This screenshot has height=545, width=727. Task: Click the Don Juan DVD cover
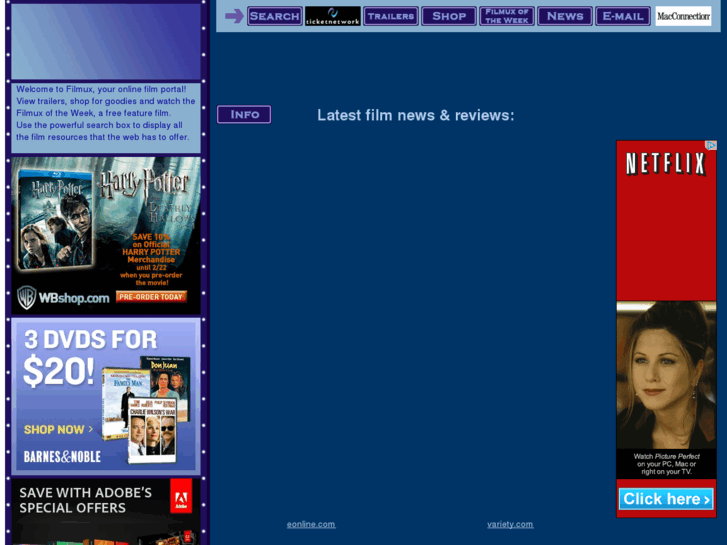point(170,389)
